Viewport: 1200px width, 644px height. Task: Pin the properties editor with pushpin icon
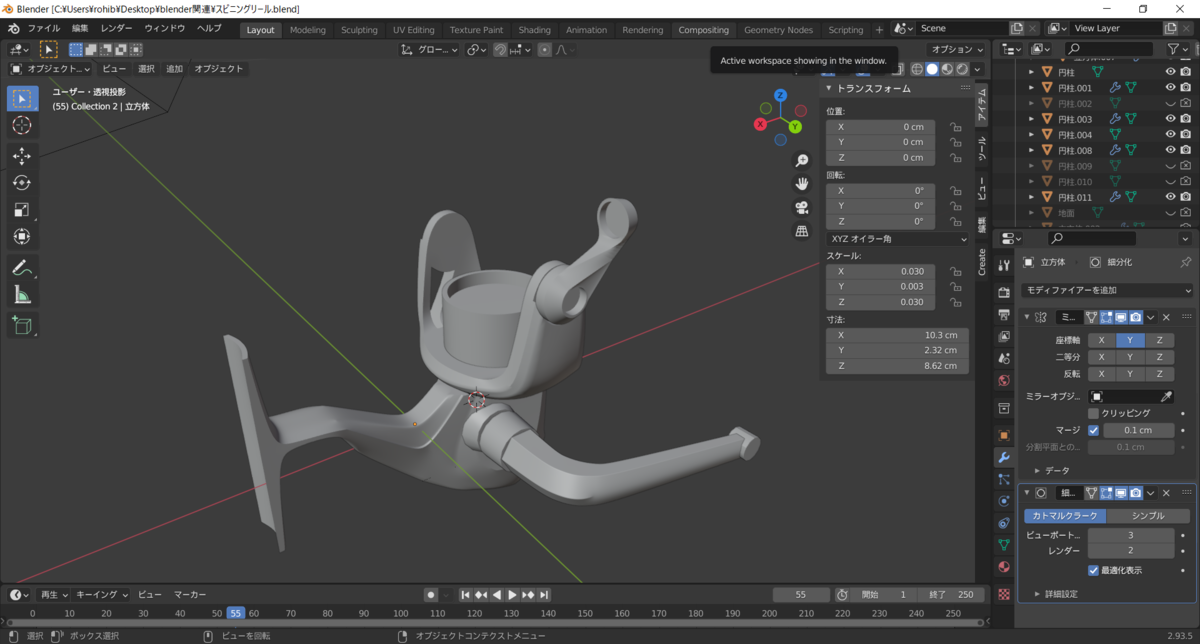point(1186,262)
